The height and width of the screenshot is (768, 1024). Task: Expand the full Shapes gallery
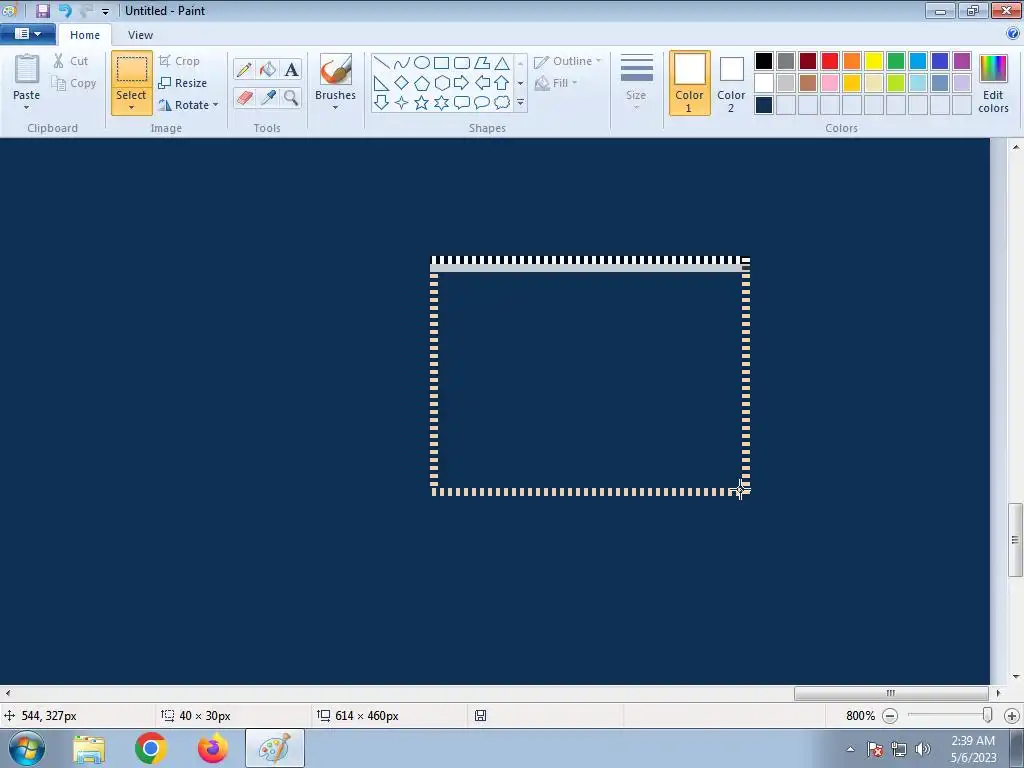(520, 103)
